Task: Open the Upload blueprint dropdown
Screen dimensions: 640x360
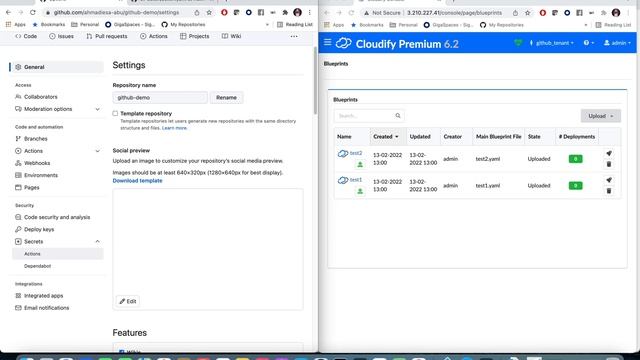Action: pyautogui.click(x=600, y=116)
